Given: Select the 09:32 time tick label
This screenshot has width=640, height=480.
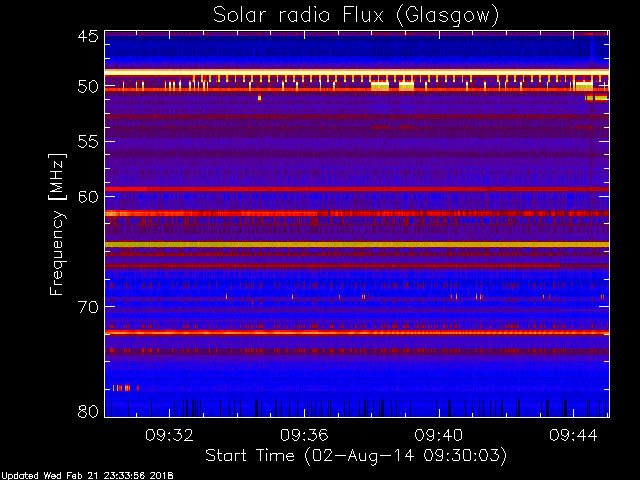Looking at the screenshot, I should click(169, 435).
